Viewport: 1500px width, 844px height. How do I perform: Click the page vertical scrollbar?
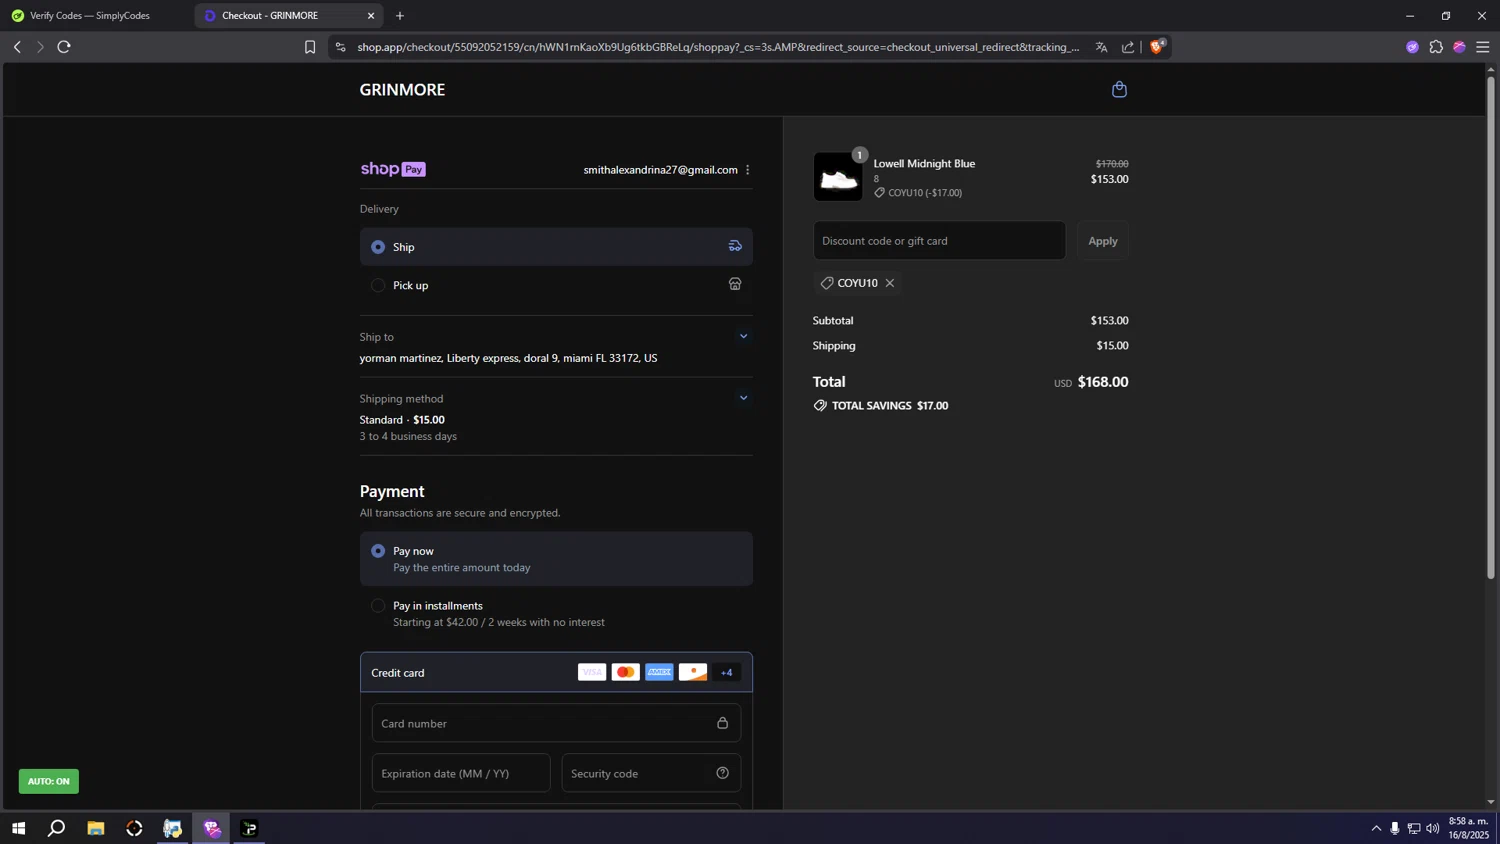click(1491, 326)
